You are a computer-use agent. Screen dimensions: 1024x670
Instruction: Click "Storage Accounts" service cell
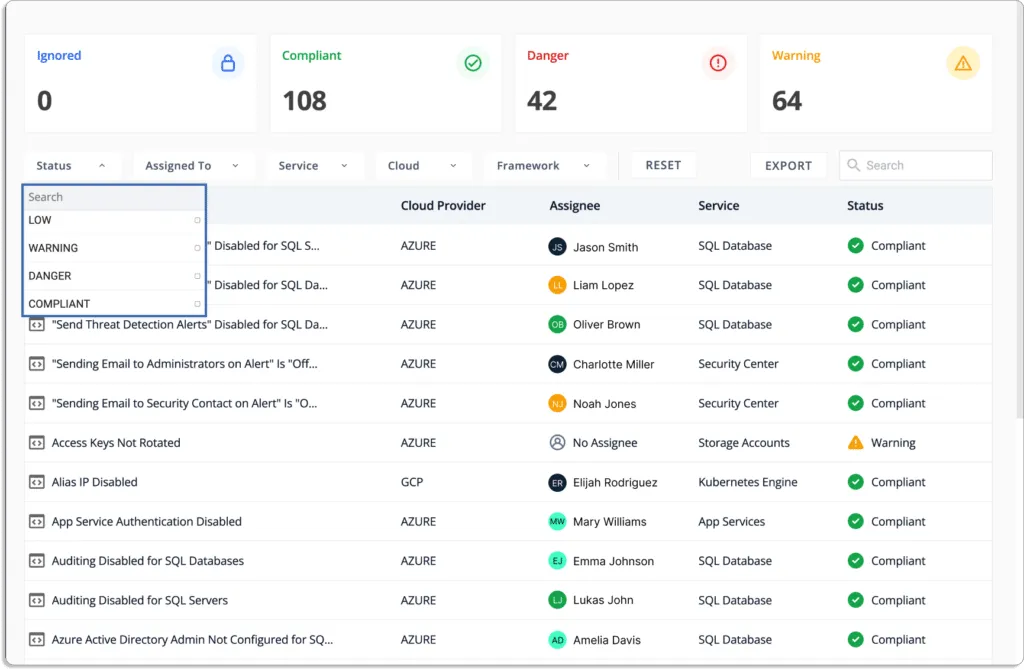pyautogui.click(x=744, y=443)
